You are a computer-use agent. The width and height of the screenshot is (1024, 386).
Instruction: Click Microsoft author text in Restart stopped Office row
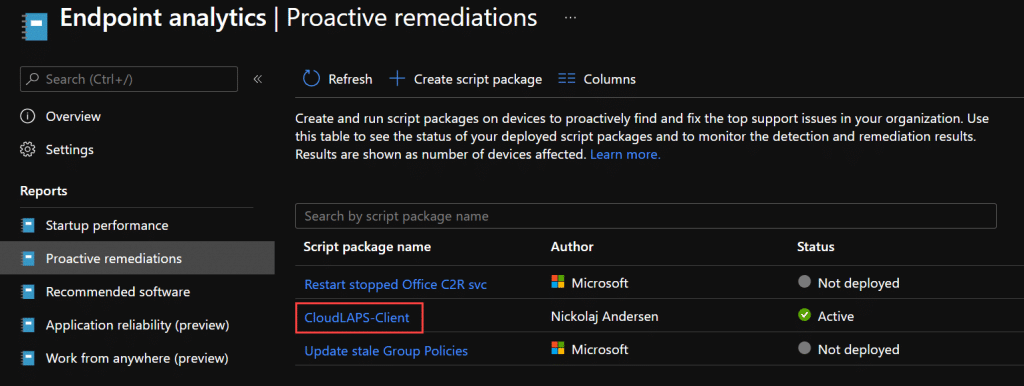(x=600, y=283)
